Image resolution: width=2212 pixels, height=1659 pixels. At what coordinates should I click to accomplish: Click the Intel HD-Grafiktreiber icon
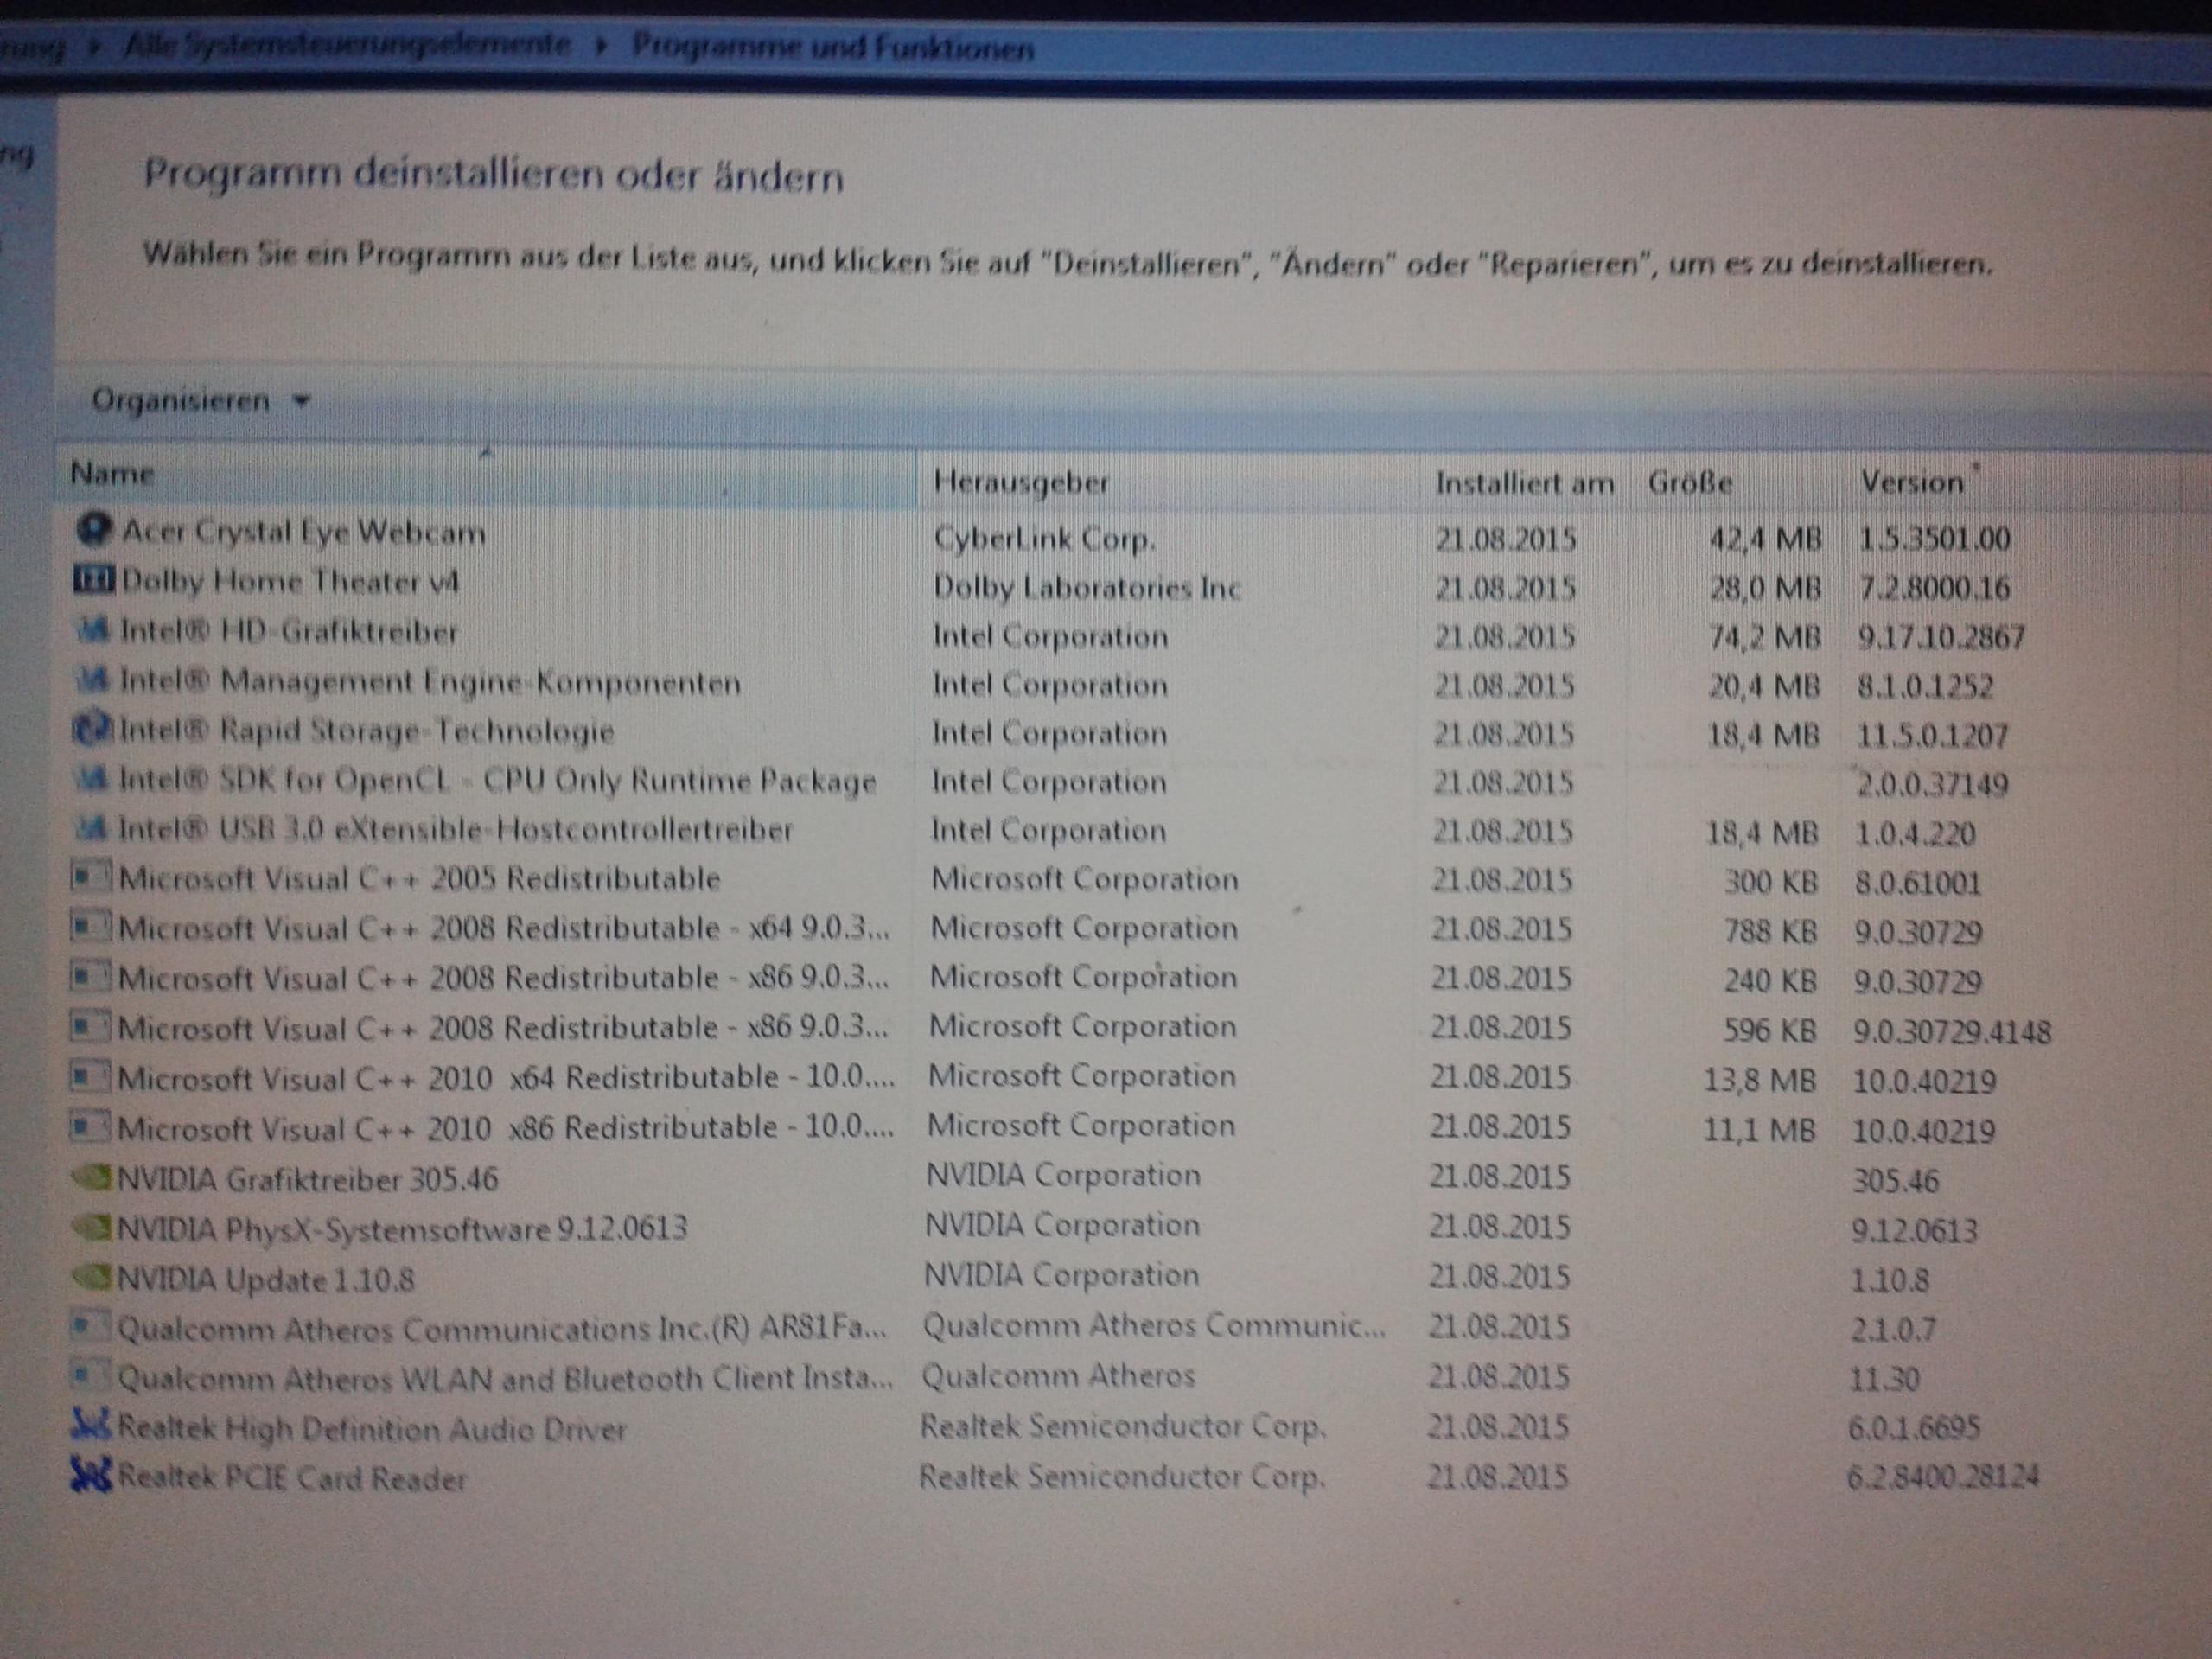click(x=92, y=630)
